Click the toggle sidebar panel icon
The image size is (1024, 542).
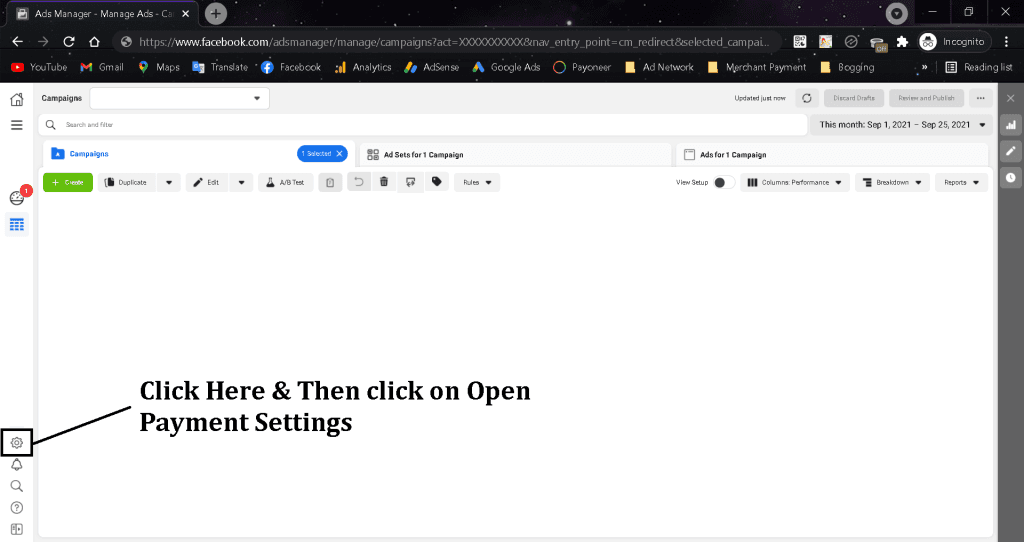17,529
